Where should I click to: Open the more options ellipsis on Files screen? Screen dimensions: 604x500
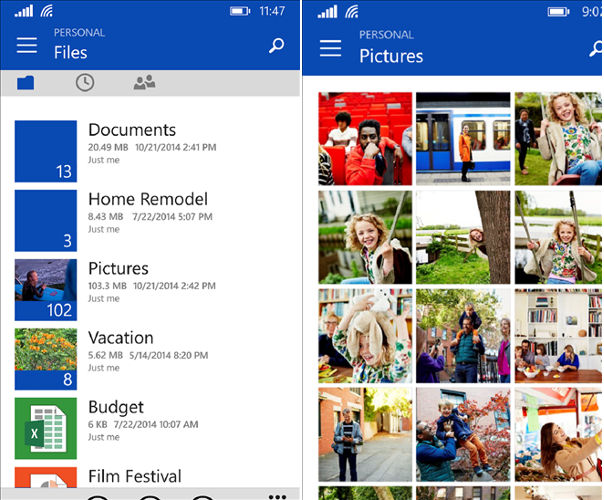(278, 497)
